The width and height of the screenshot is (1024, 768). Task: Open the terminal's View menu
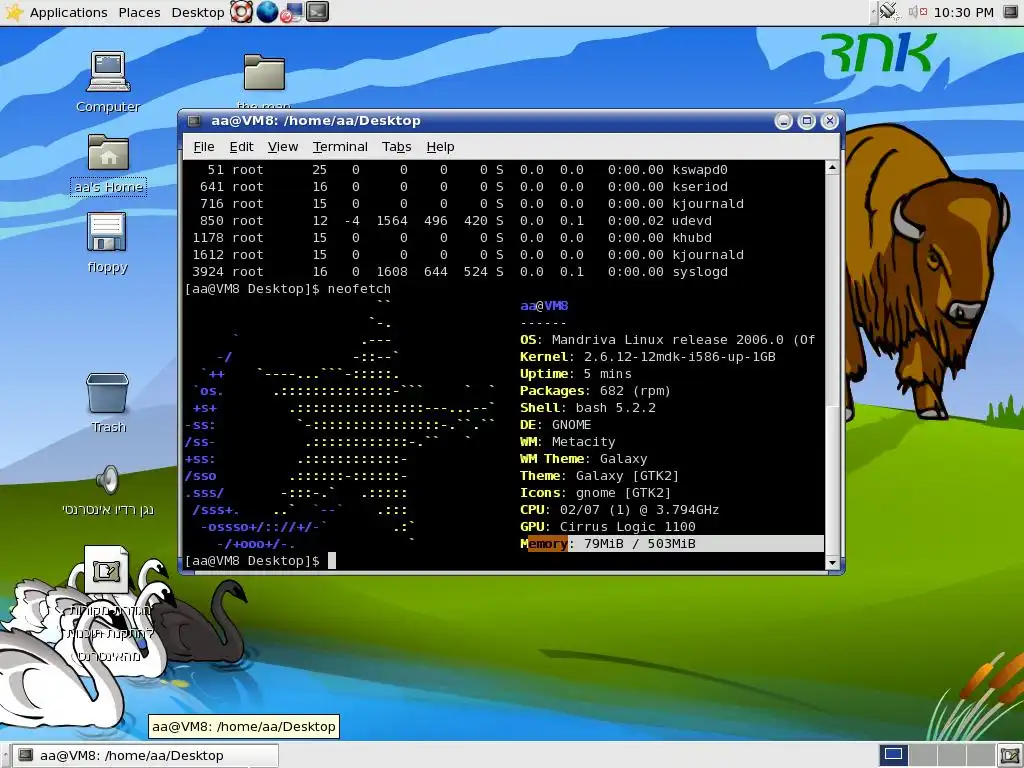click(283, 147)
